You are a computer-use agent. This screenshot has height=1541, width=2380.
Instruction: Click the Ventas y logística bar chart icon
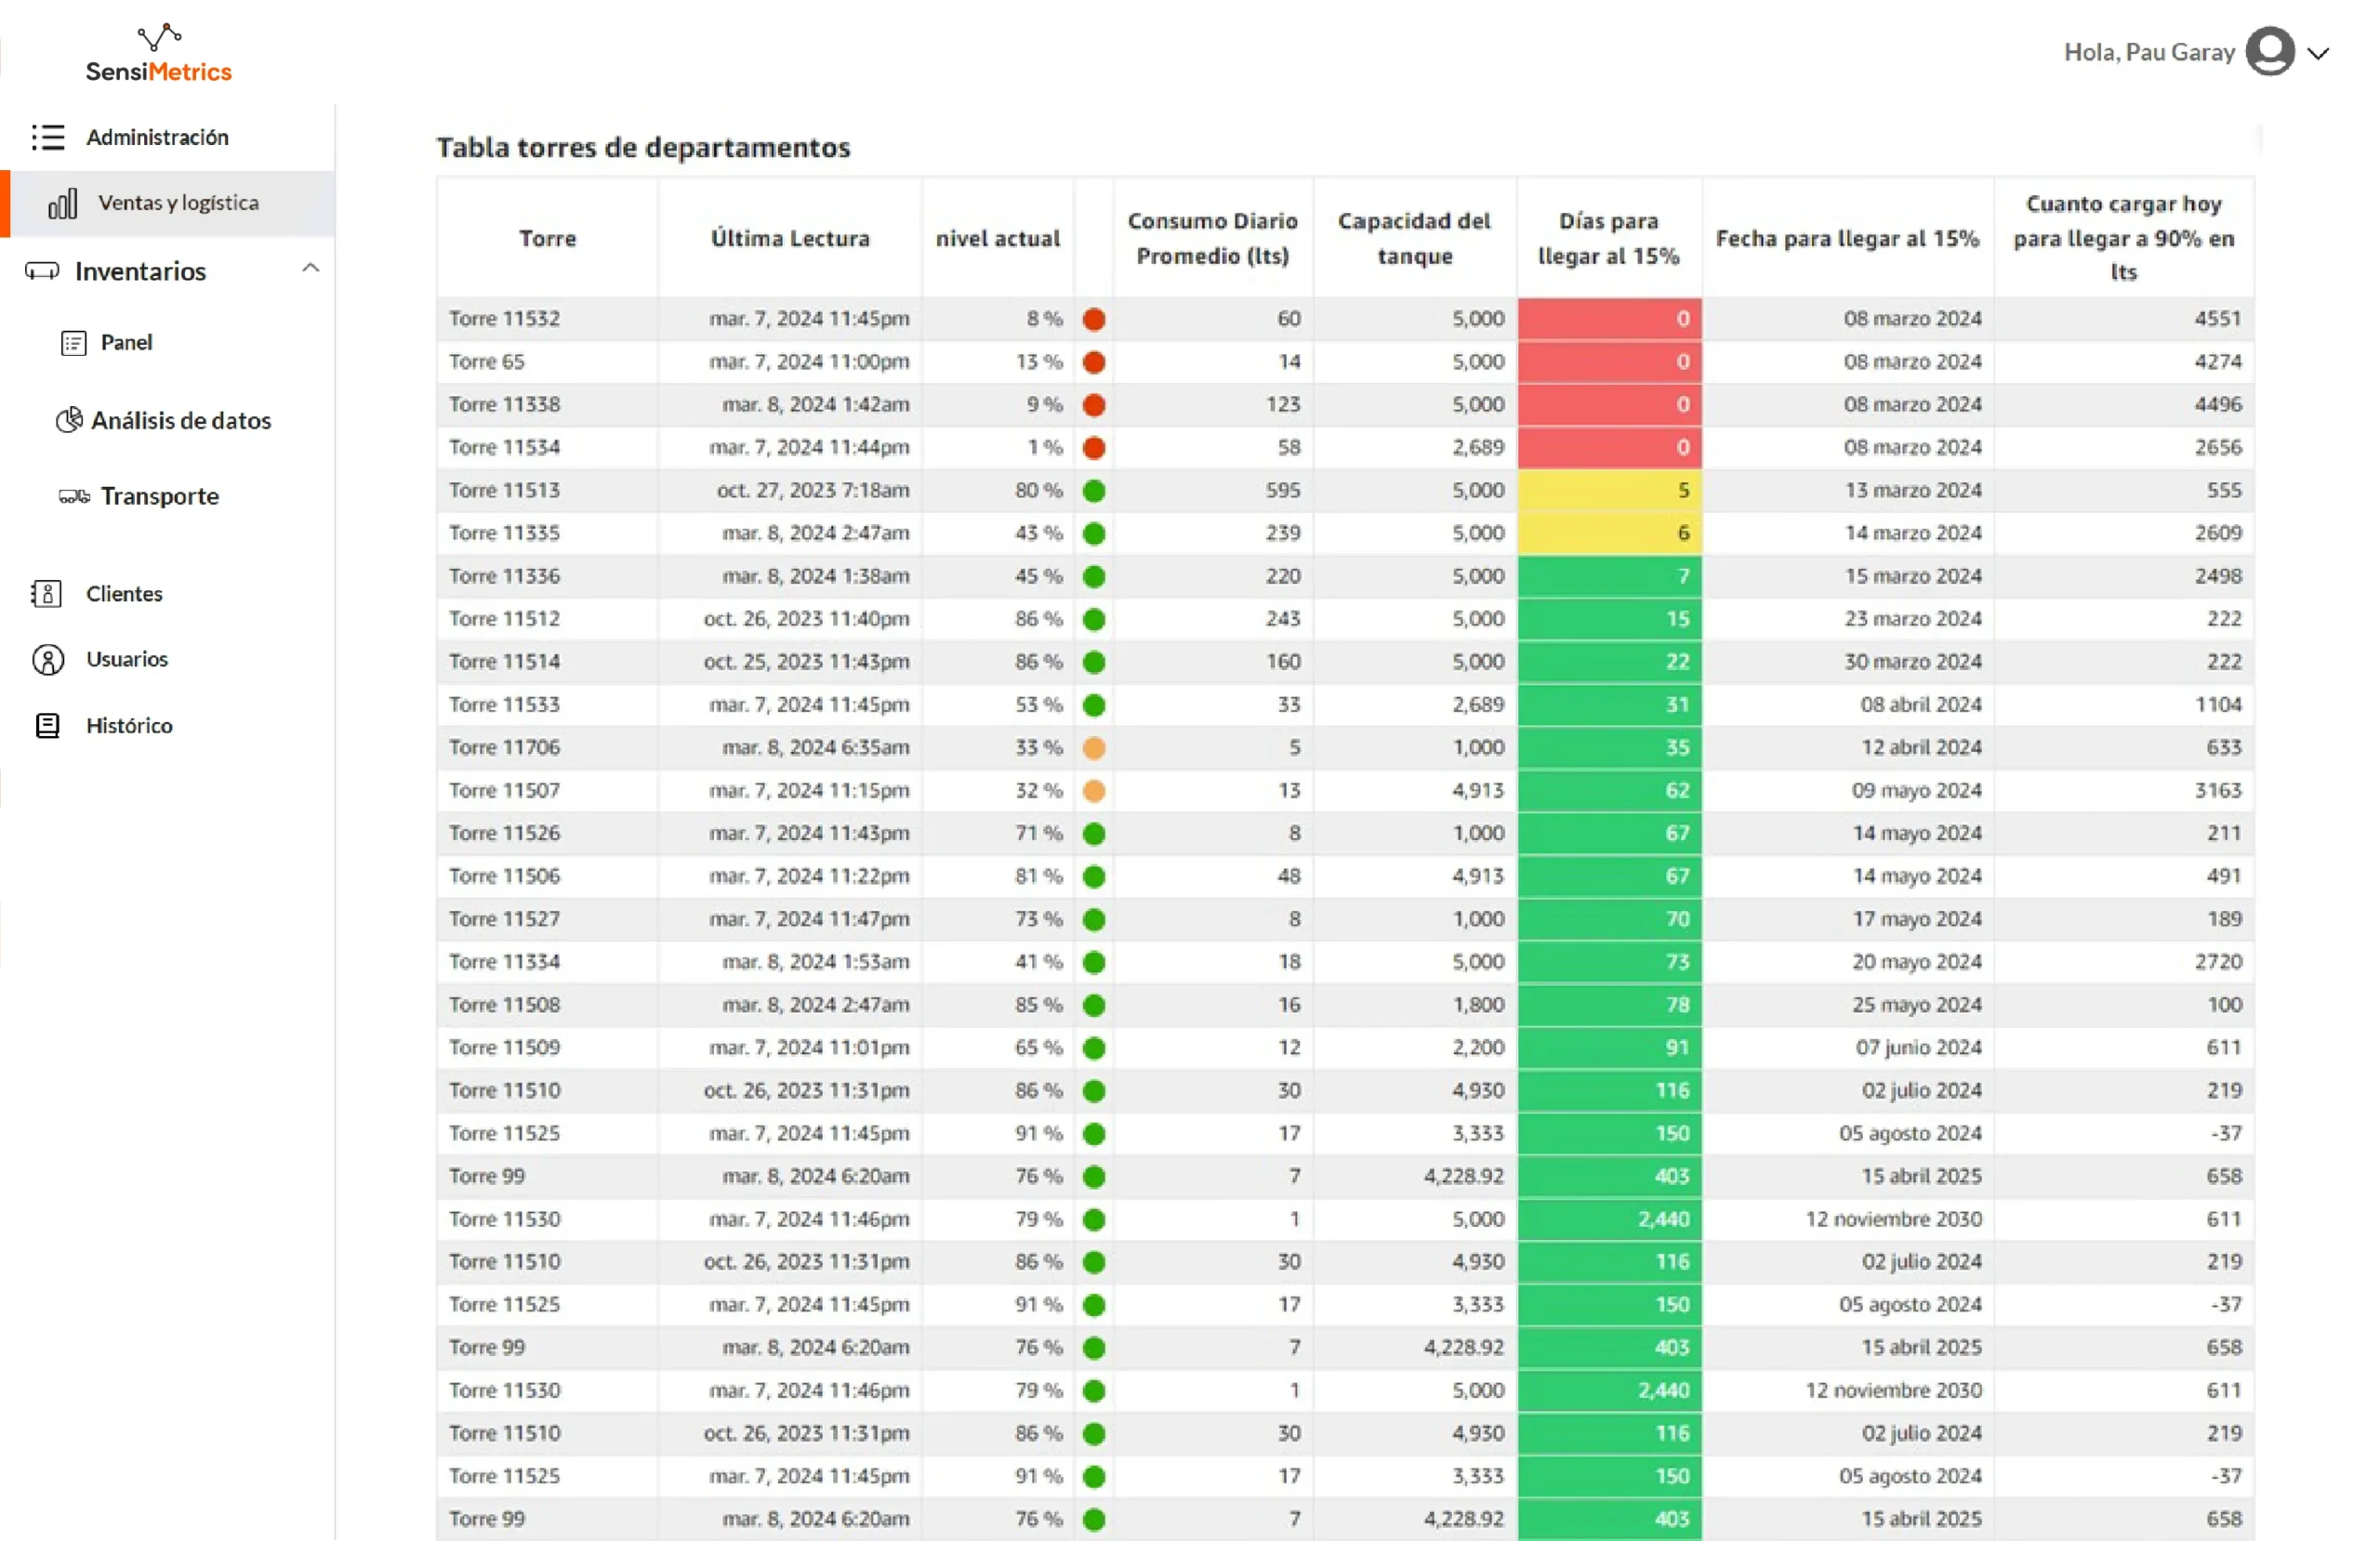coord(62,203)
